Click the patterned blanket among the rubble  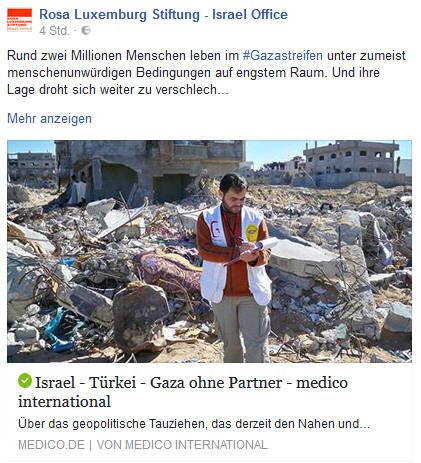(x=168, y=270)
